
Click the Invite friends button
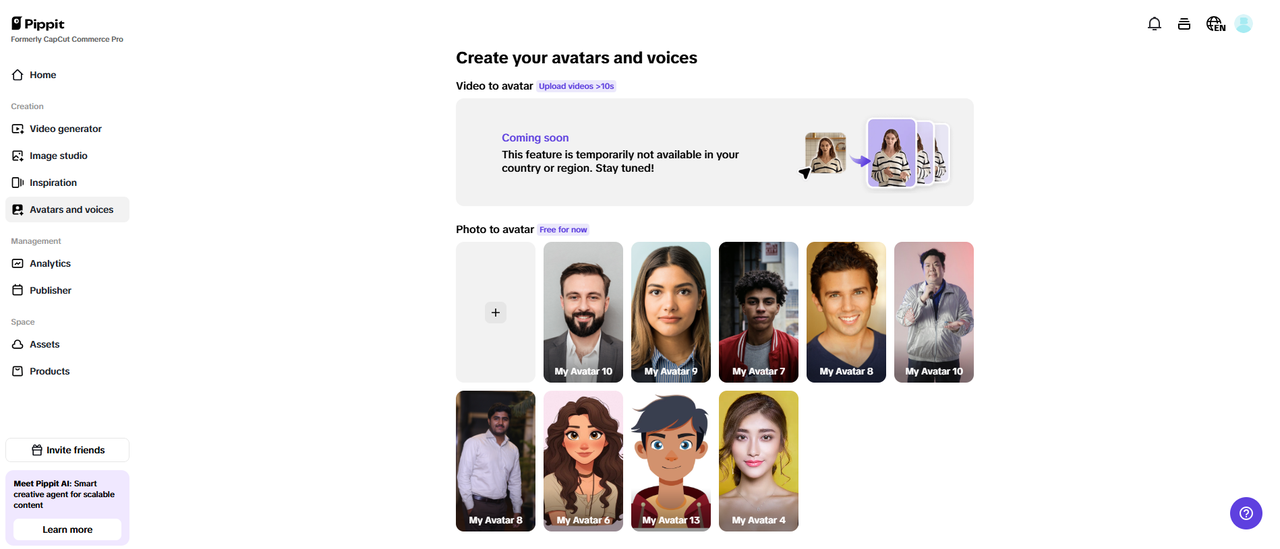(67, 450)
